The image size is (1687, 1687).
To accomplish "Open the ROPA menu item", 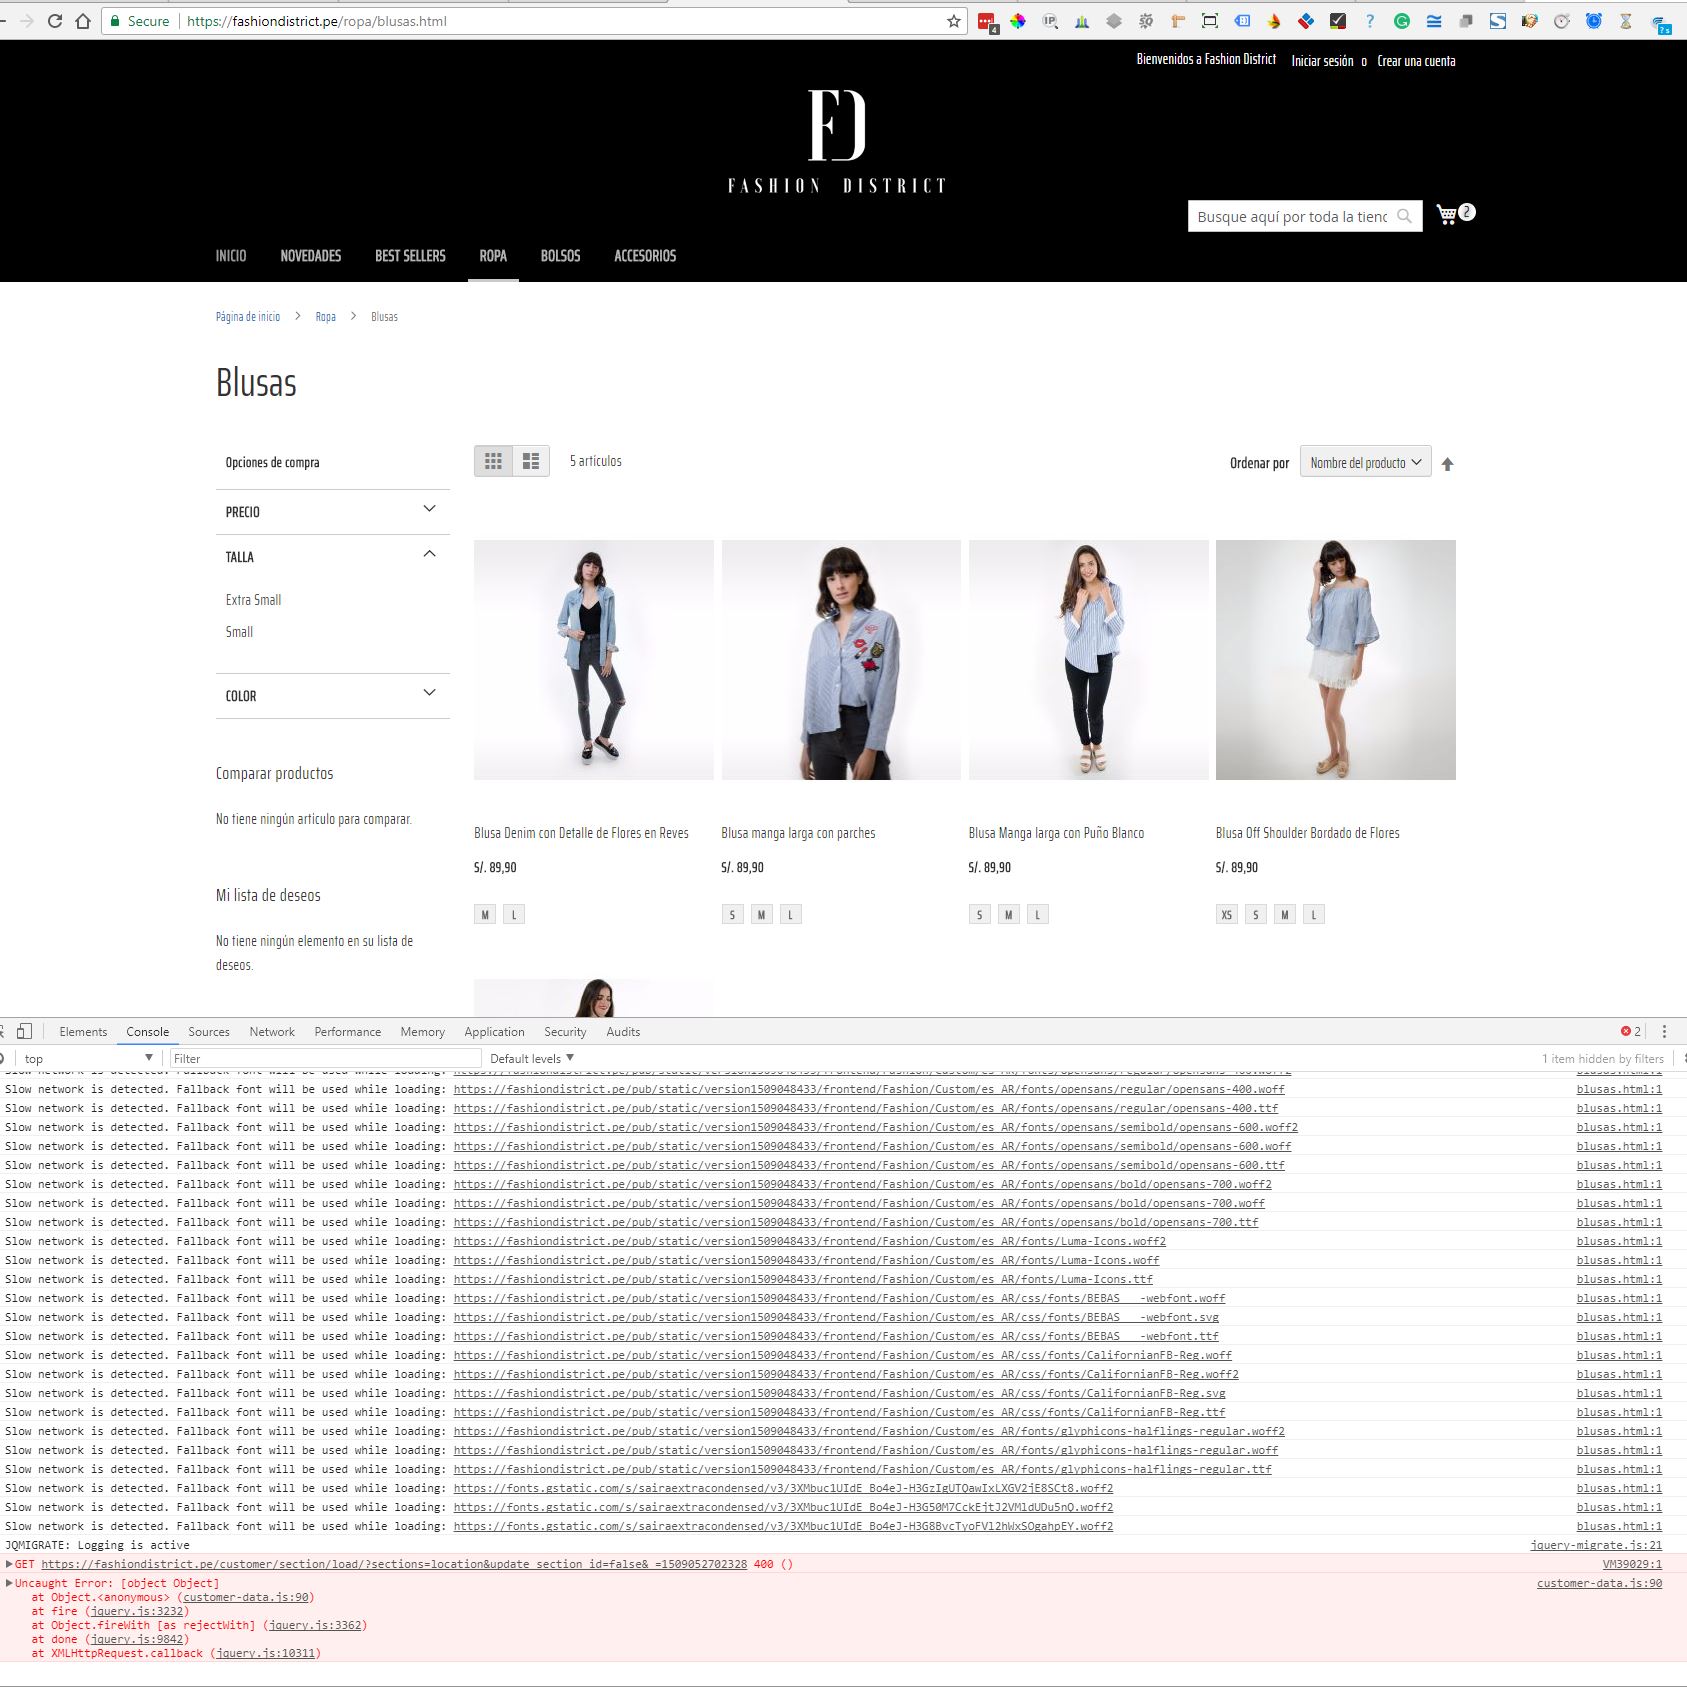I will pos(493,256).
